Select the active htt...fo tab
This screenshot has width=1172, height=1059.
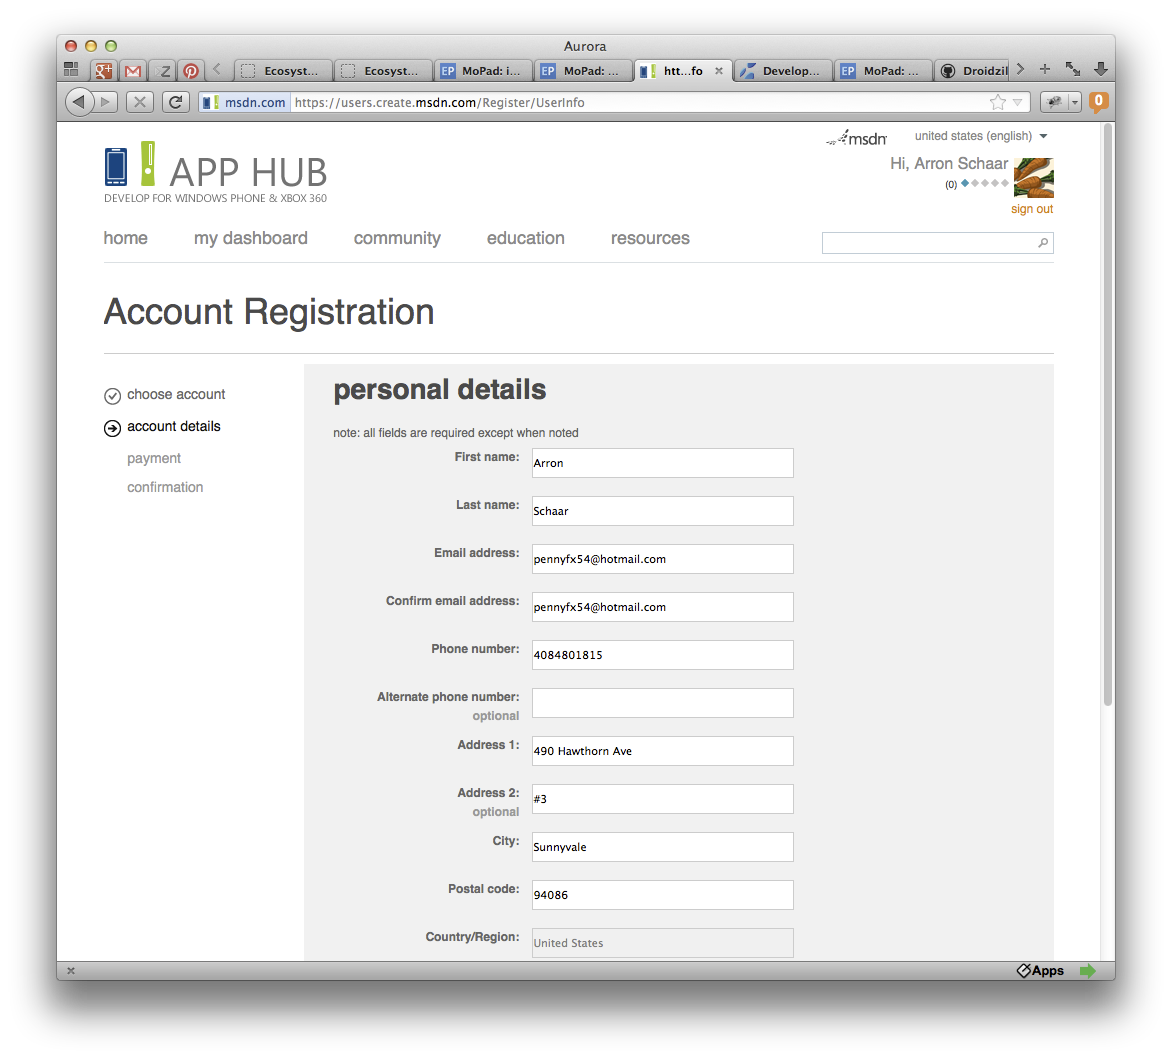(x=682, y=71)
